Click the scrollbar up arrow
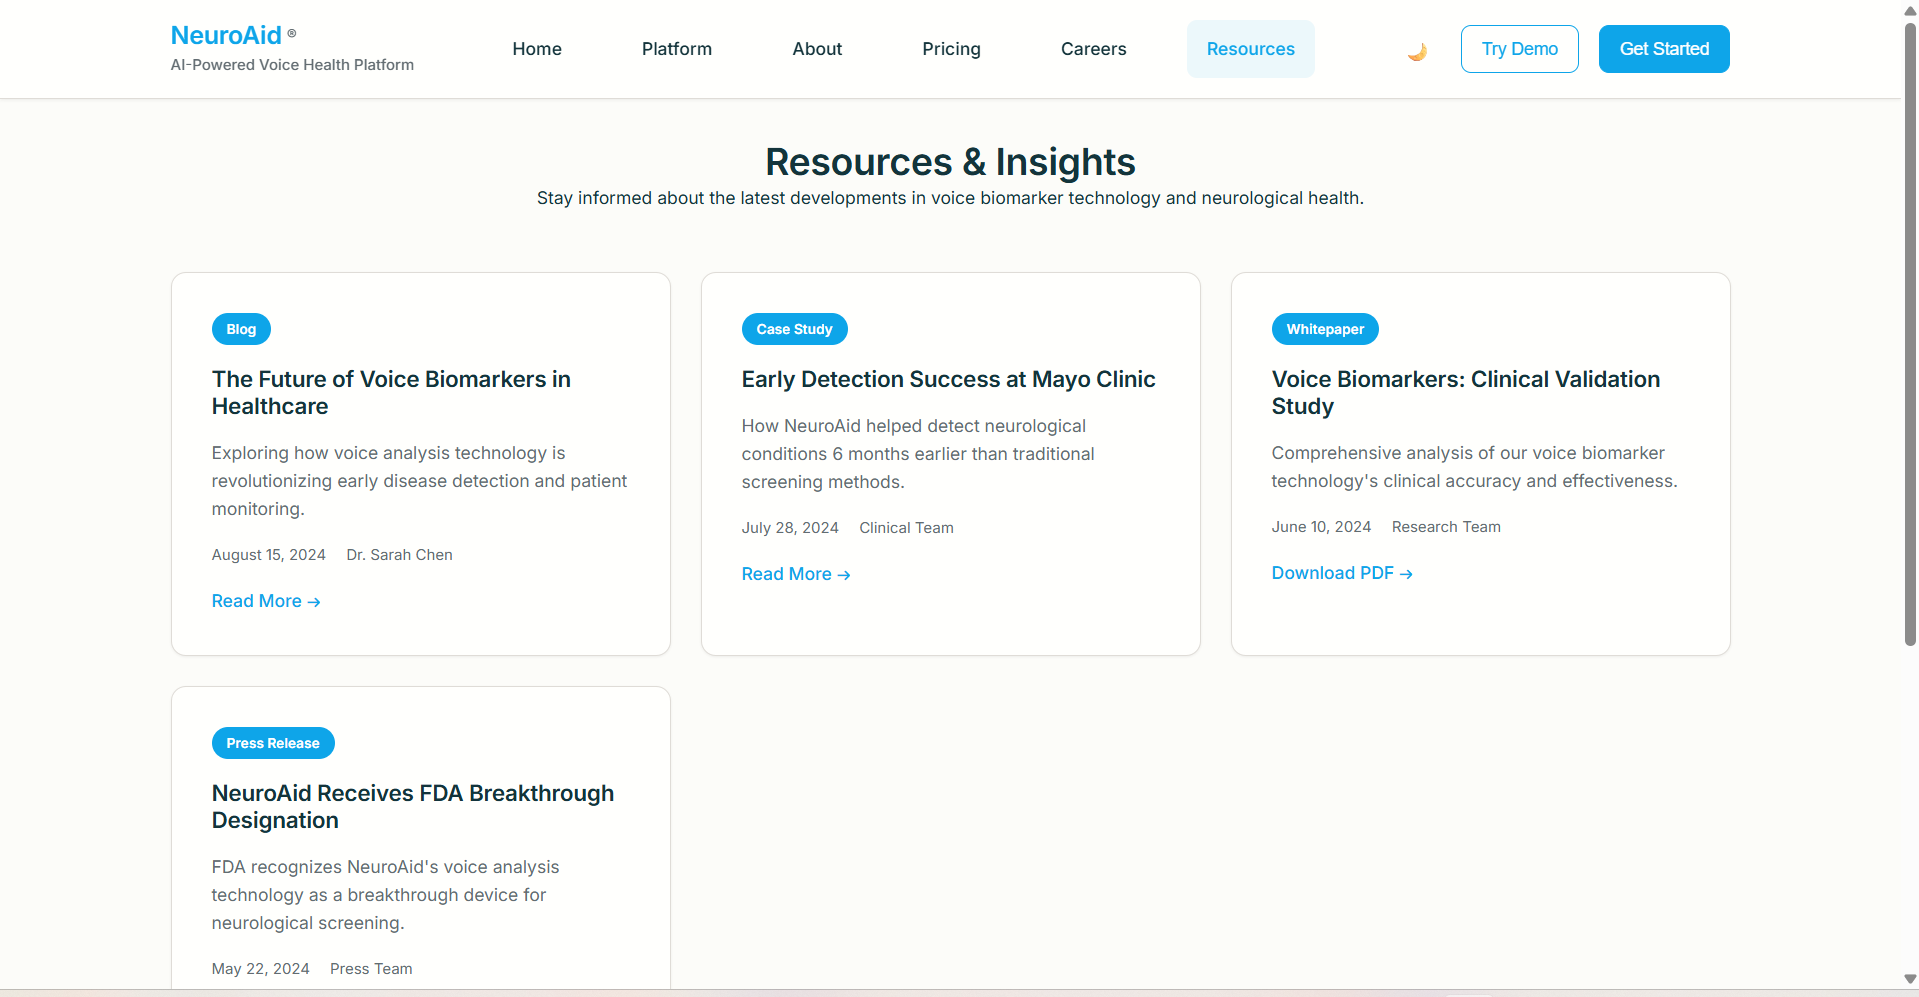This screenshot has height=997, width=1919. pyautogui.click(x=1910, y=10)
